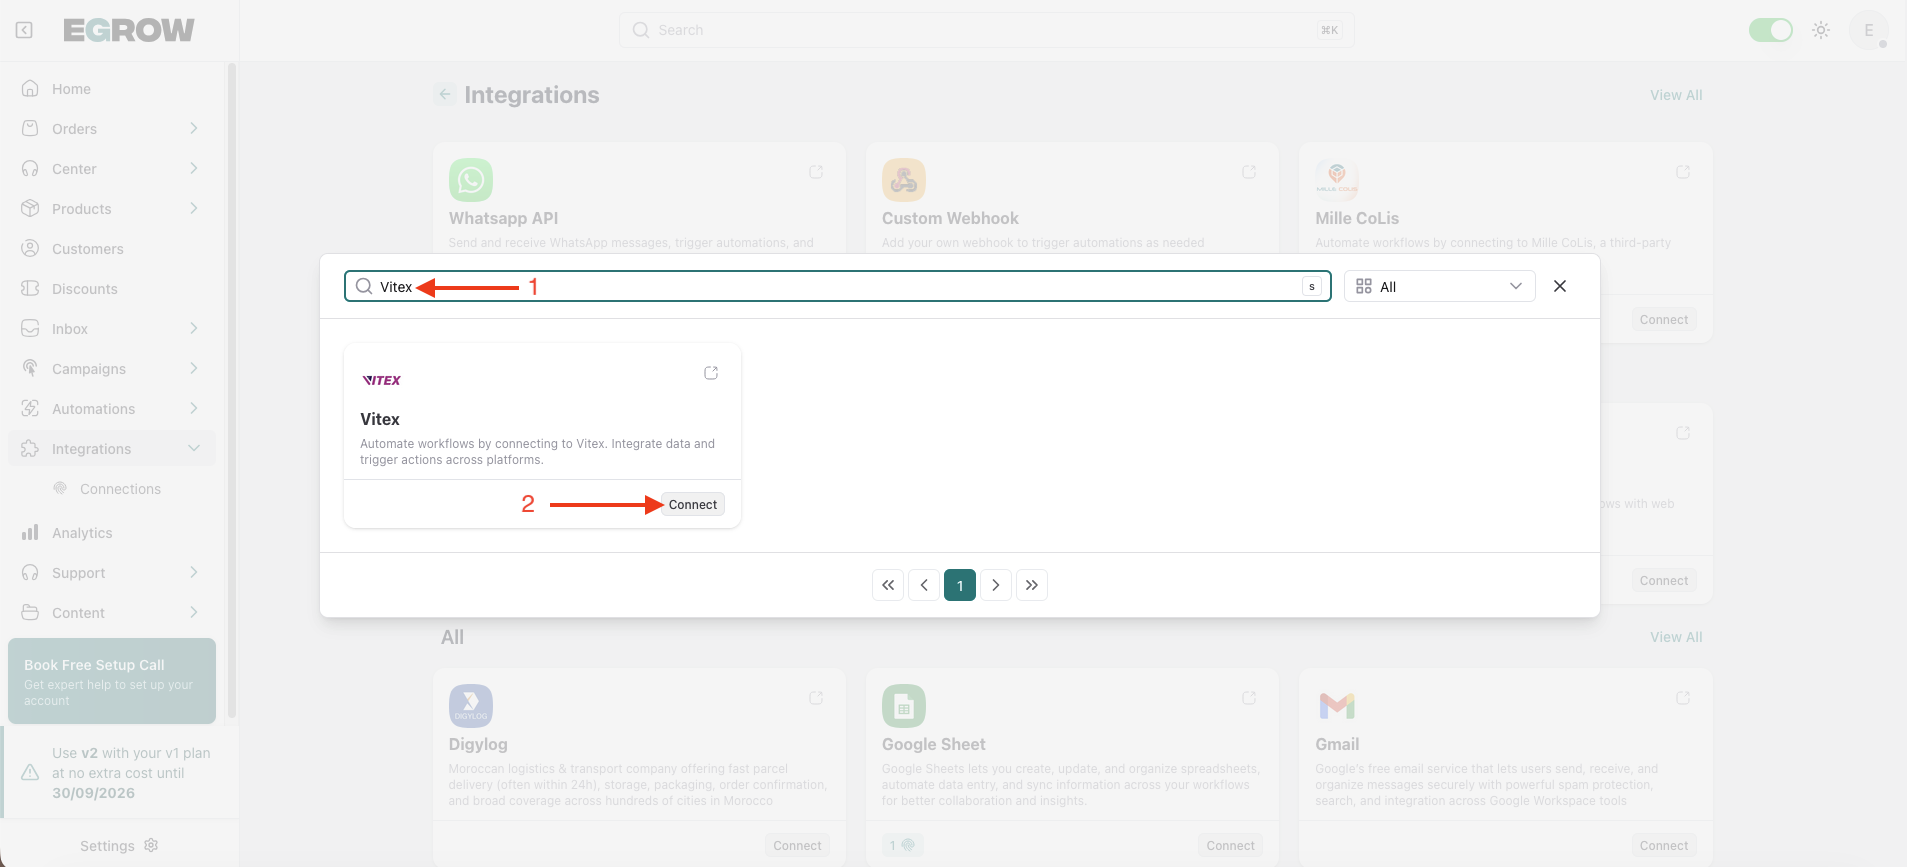1907x867 pixels.
Task: Click the Vitex card title text
Action: (380, 419)
